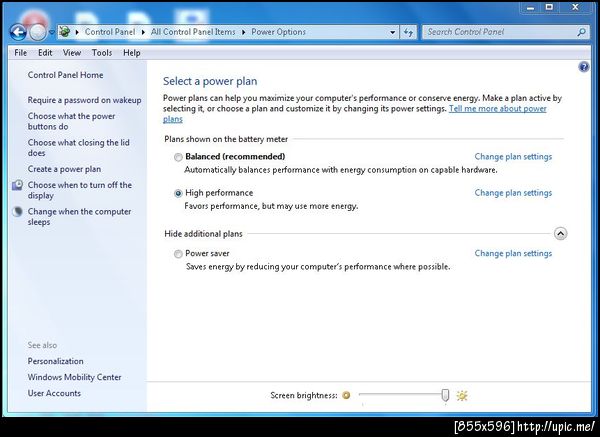600x437 pixels.
Task: Open User Accounts under See also
Action: click(x=54, y=393)
